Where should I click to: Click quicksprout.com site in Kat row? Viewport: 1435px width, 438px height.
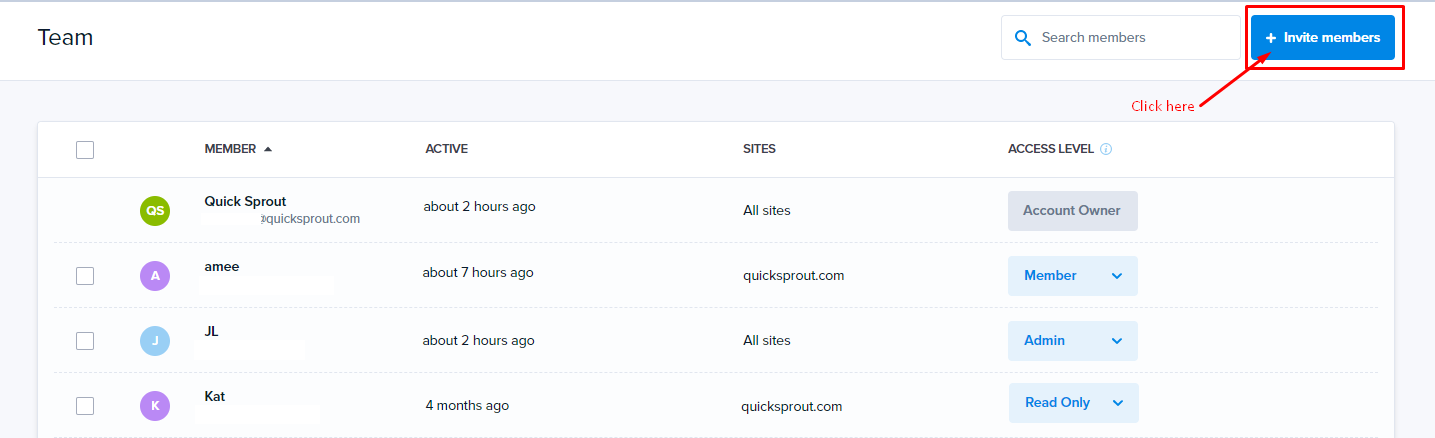(792, 406)
